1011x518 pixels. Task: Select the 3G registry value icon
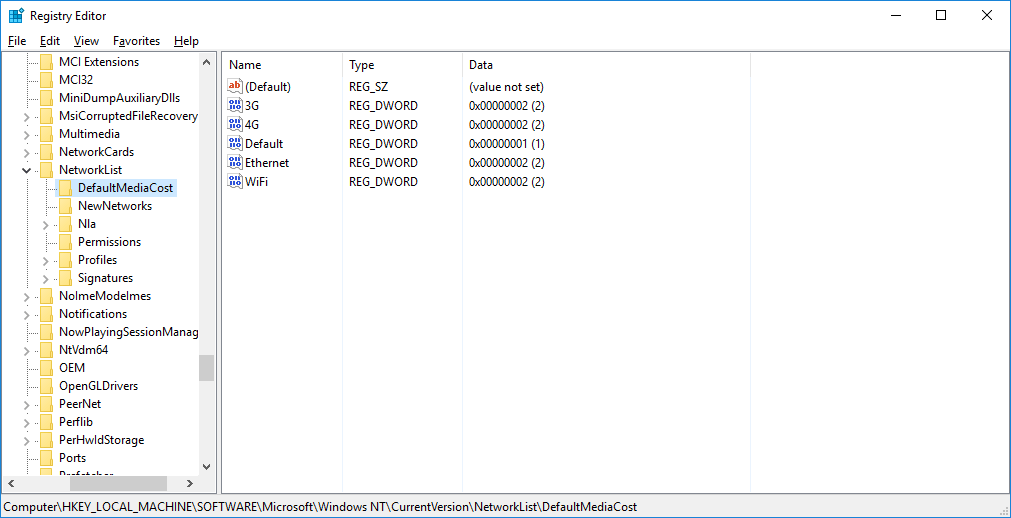pos(235,106)
